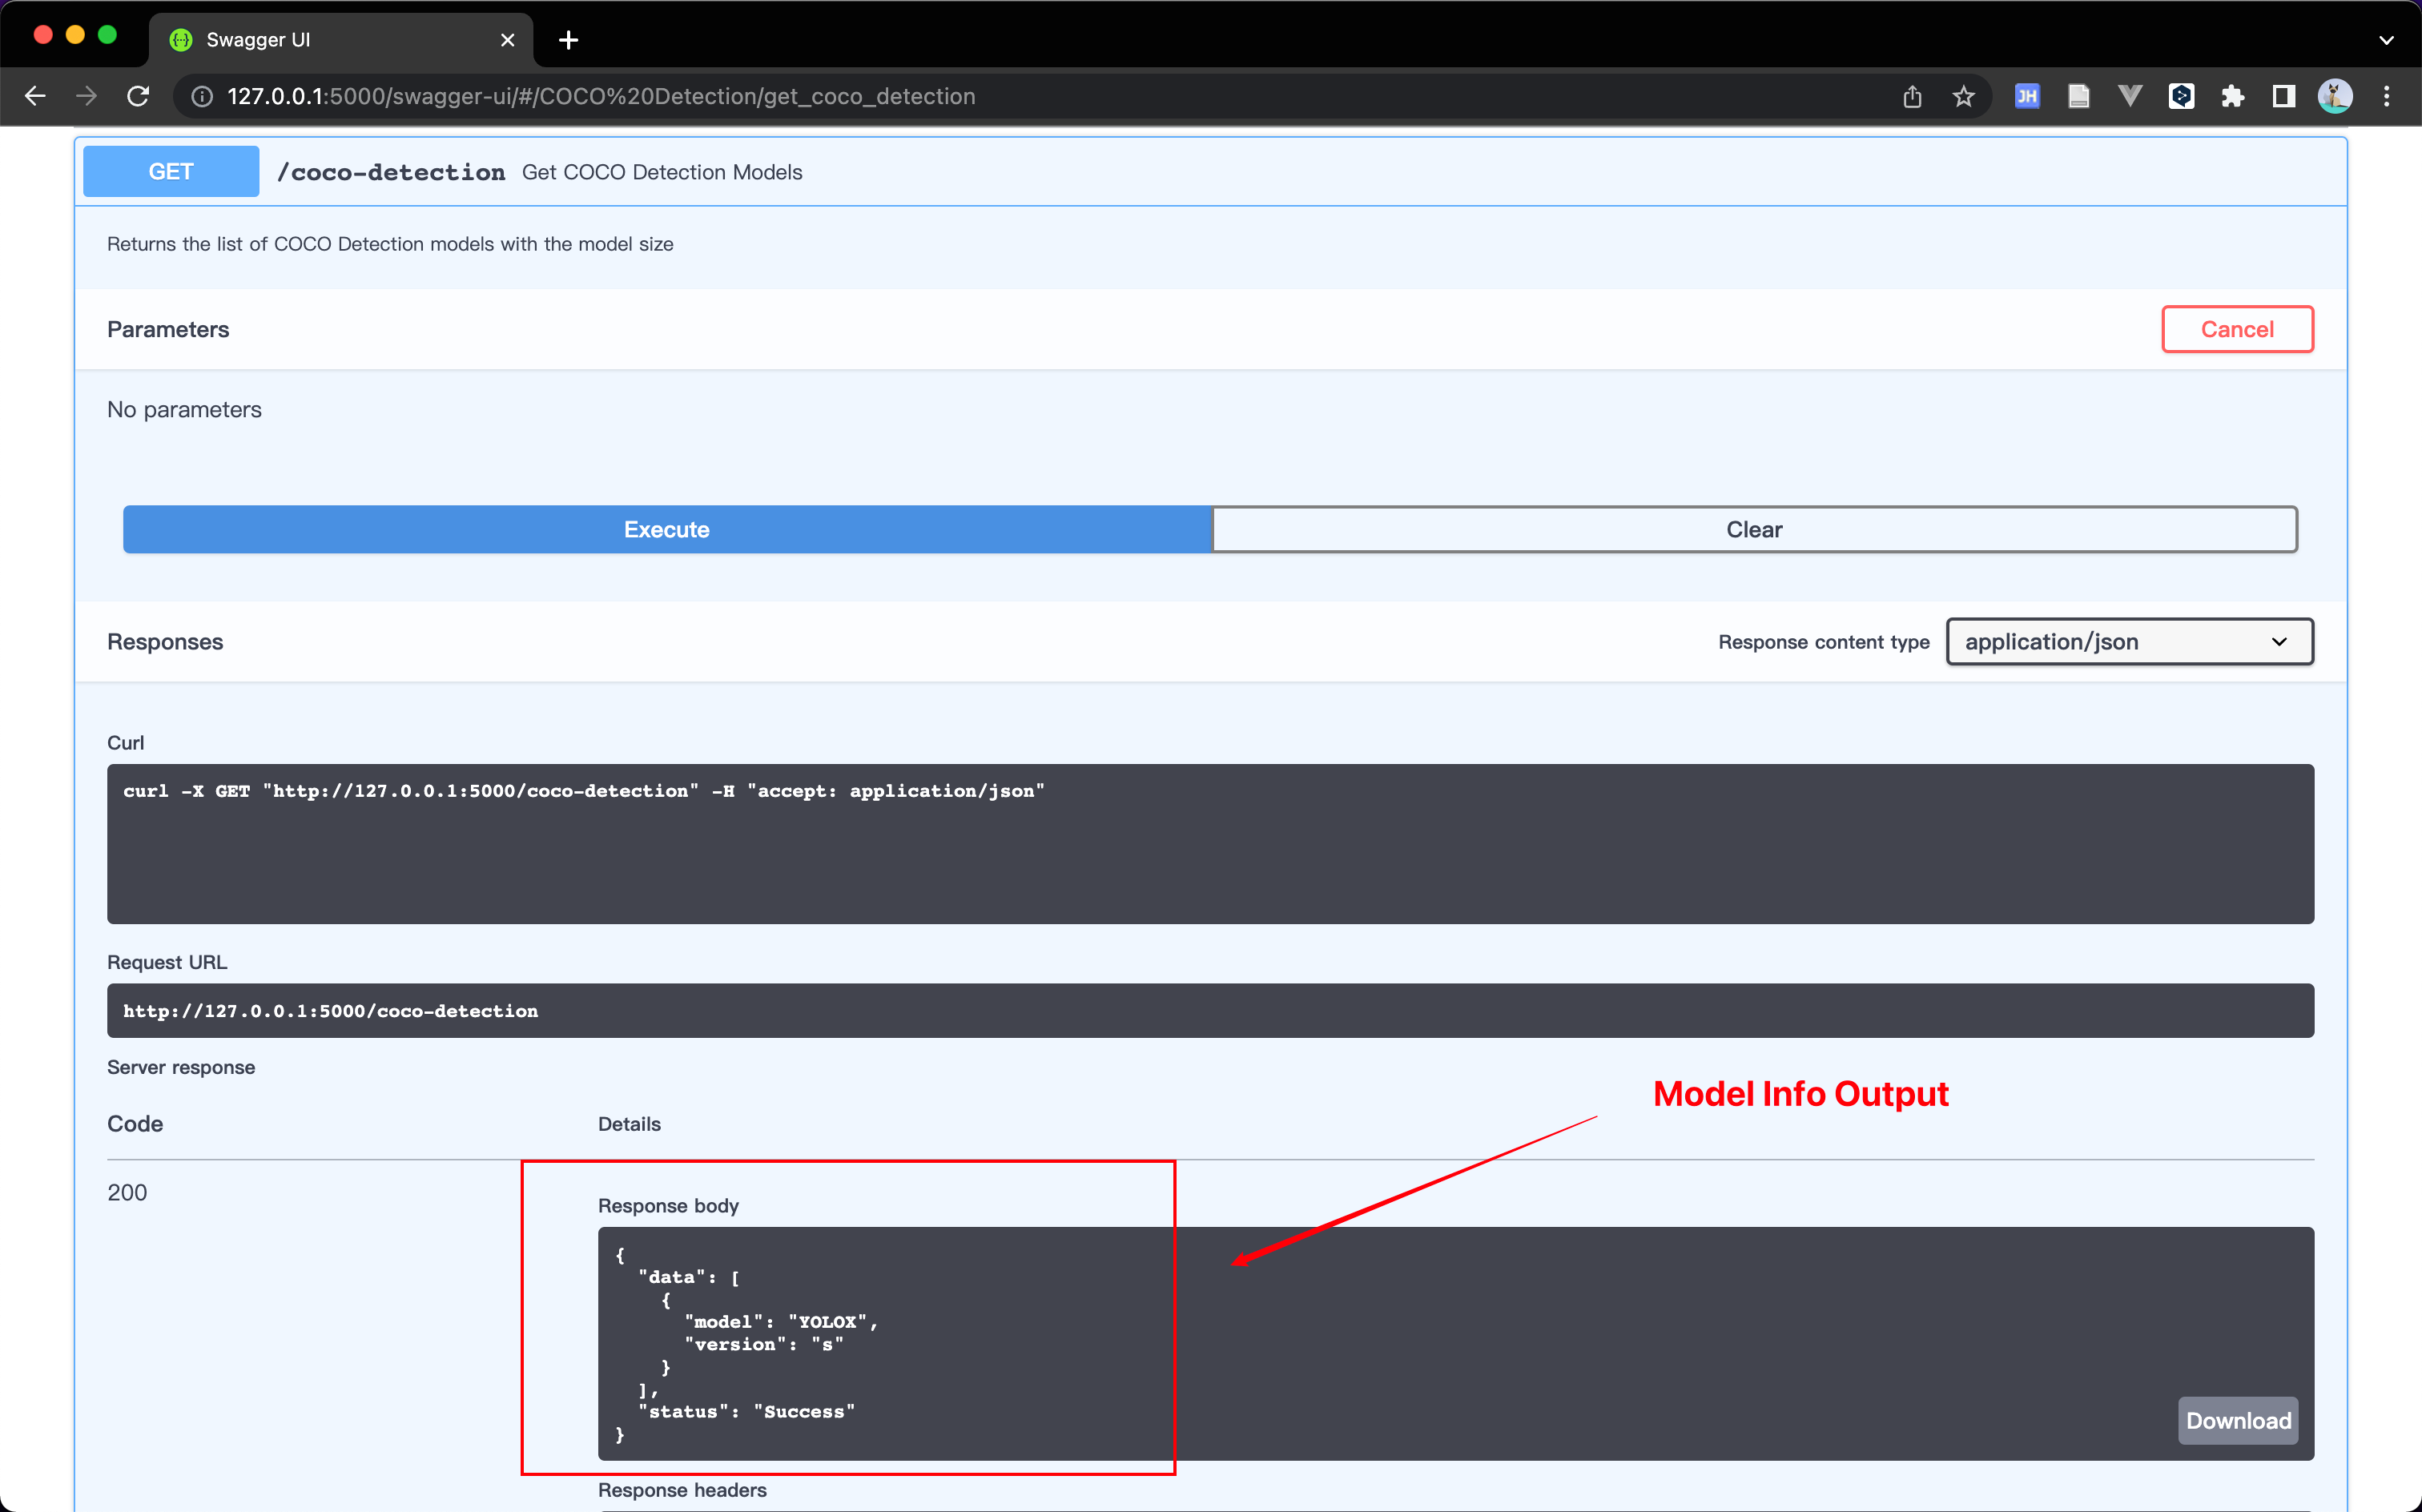Bookmark page with star icon

[1963, 96]
